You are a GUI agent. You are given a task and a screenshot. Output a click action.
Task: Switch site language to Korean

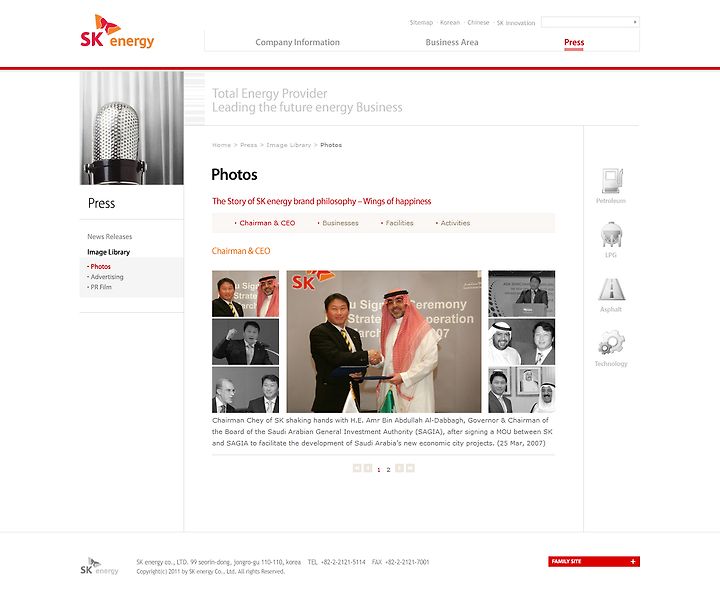[450, 22]
